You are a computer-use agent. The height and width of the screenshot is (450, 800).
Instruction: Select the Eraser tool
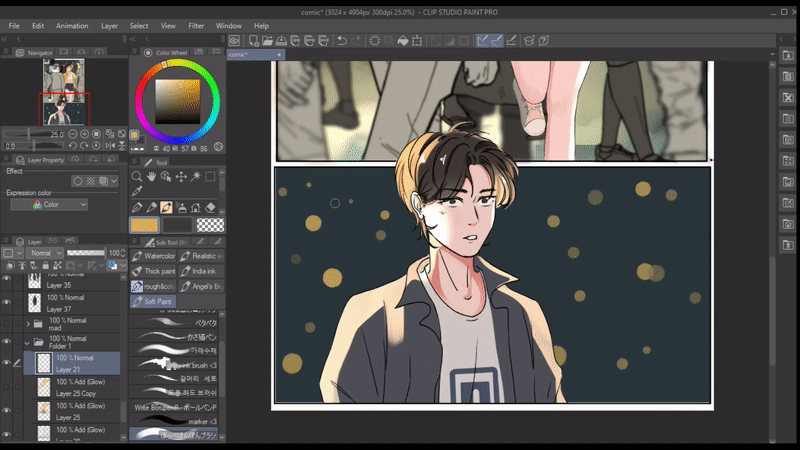pos(210,207)
